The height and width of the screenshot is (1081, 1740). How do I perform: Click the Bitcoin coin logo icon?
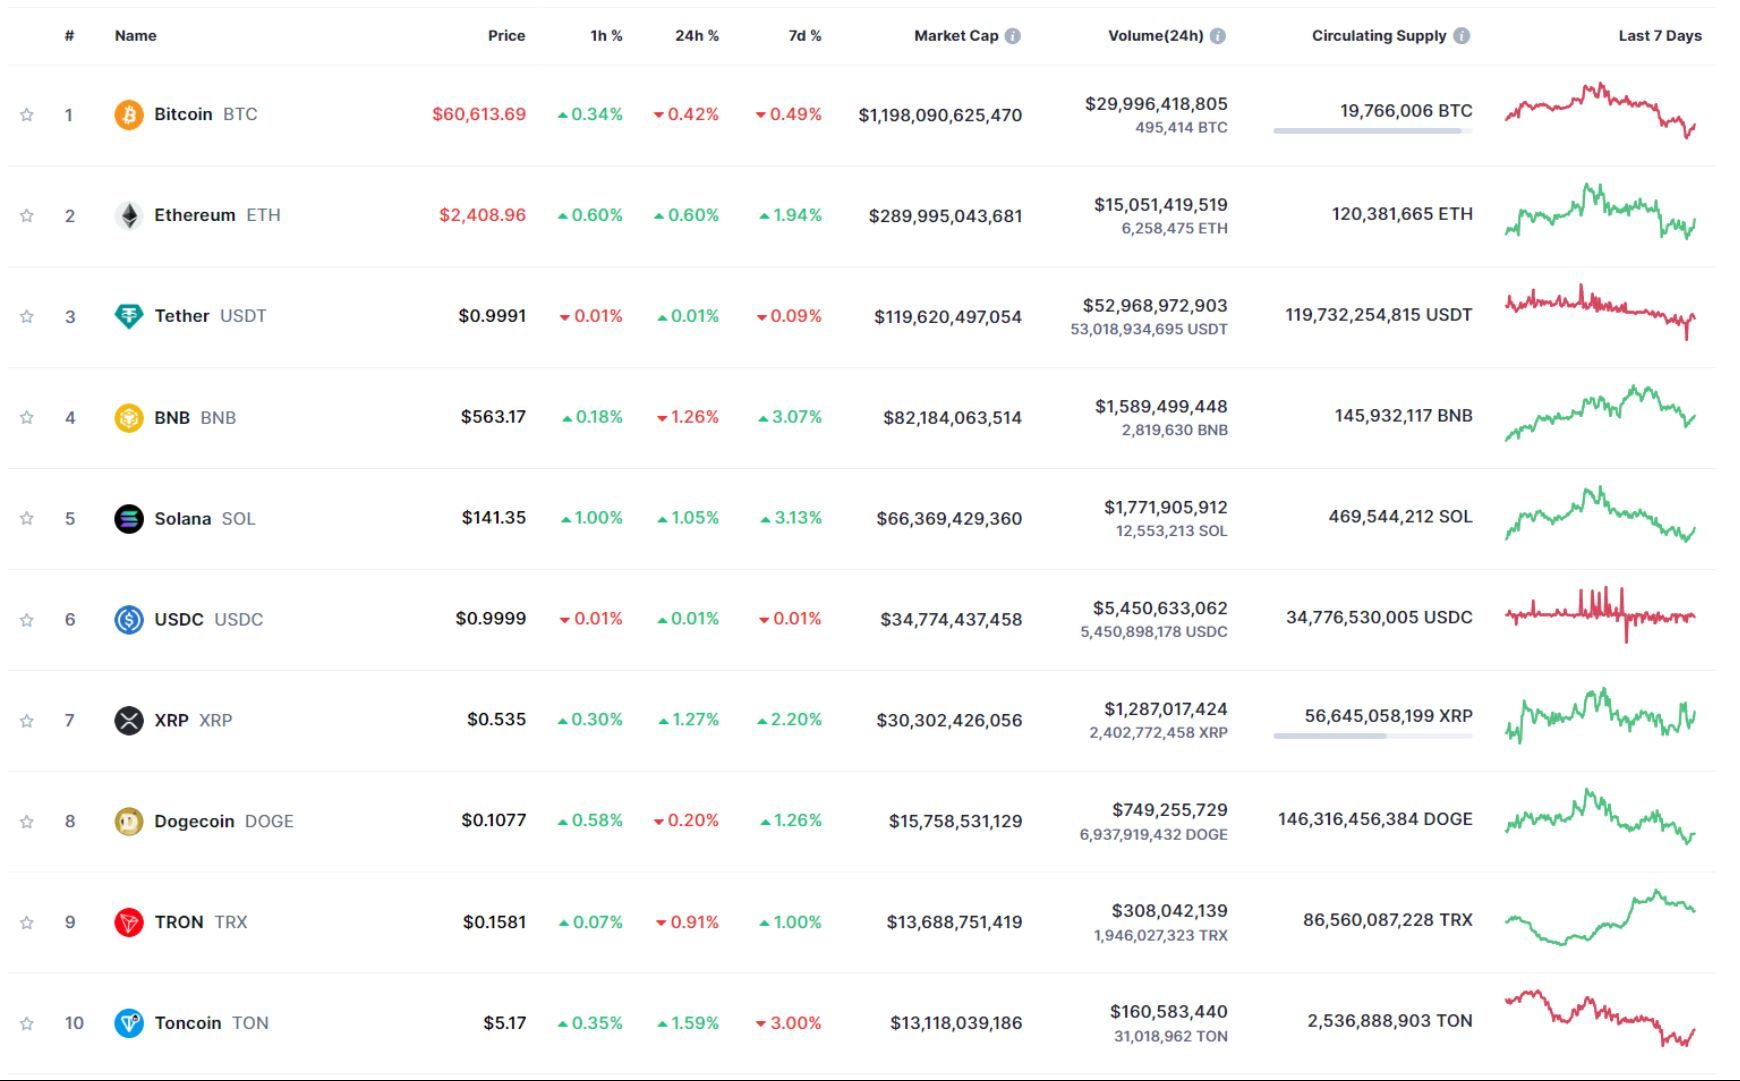pos(129,115)
